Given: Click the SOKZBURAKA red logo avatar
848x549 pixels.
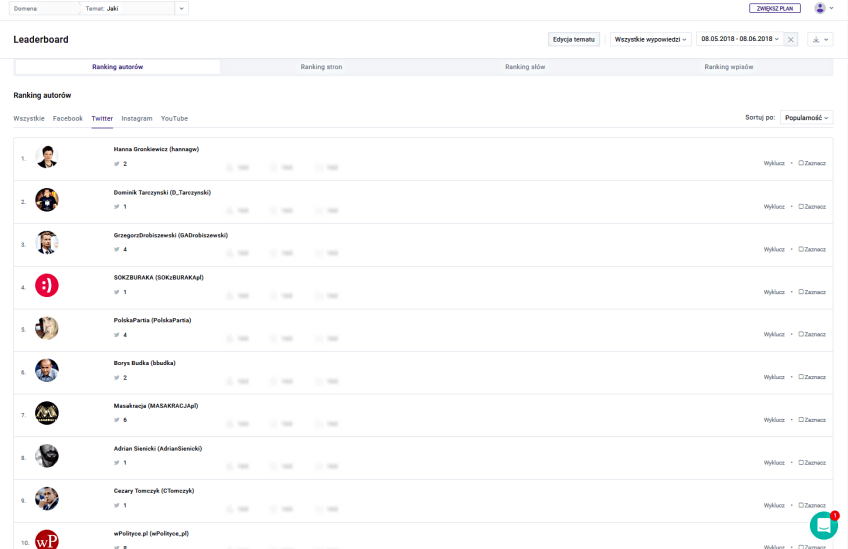Looking at the screenshot, I should [x=47, y=286].
